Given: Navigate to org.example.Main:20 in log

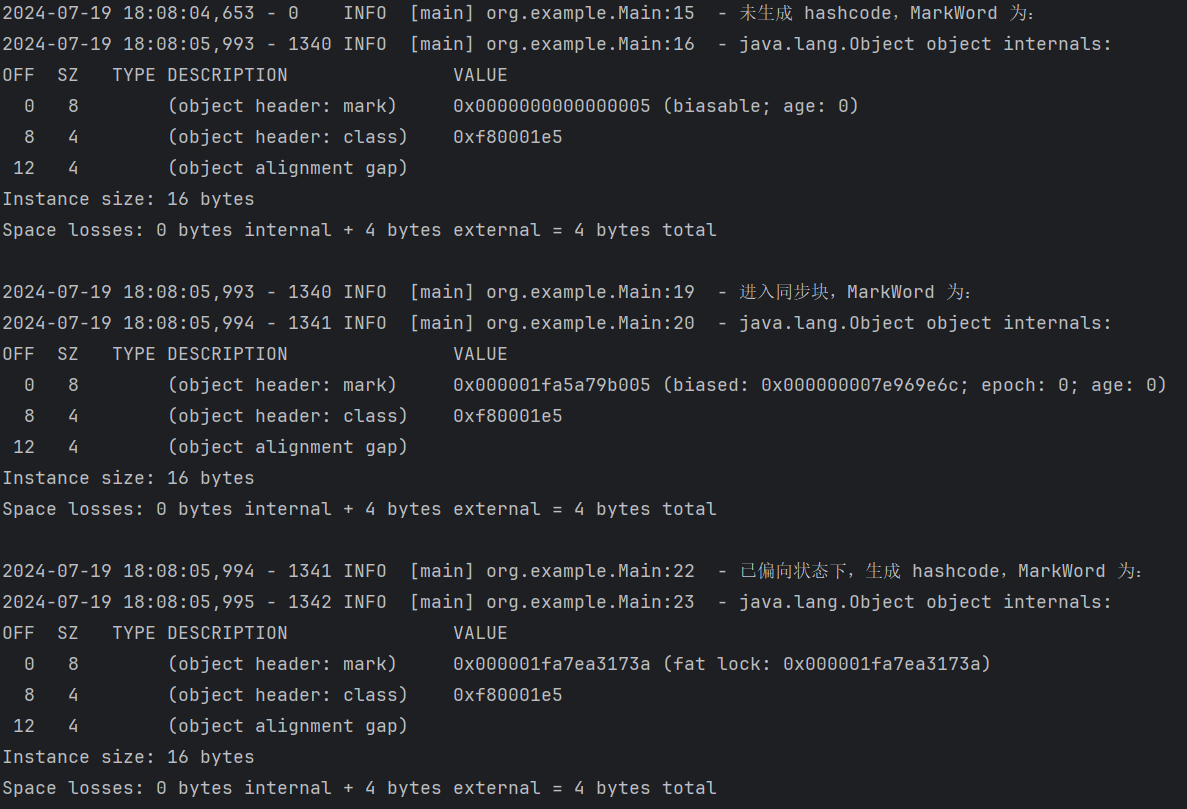Looking at the screenshot, I should [x=590, y=323].
